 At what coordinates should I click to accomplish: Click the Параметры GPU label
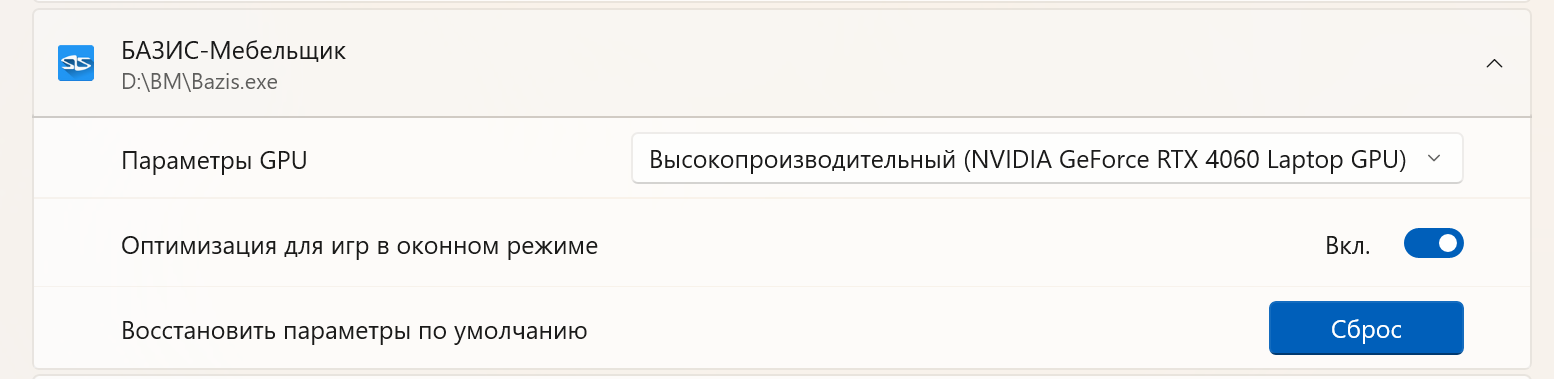214,160
